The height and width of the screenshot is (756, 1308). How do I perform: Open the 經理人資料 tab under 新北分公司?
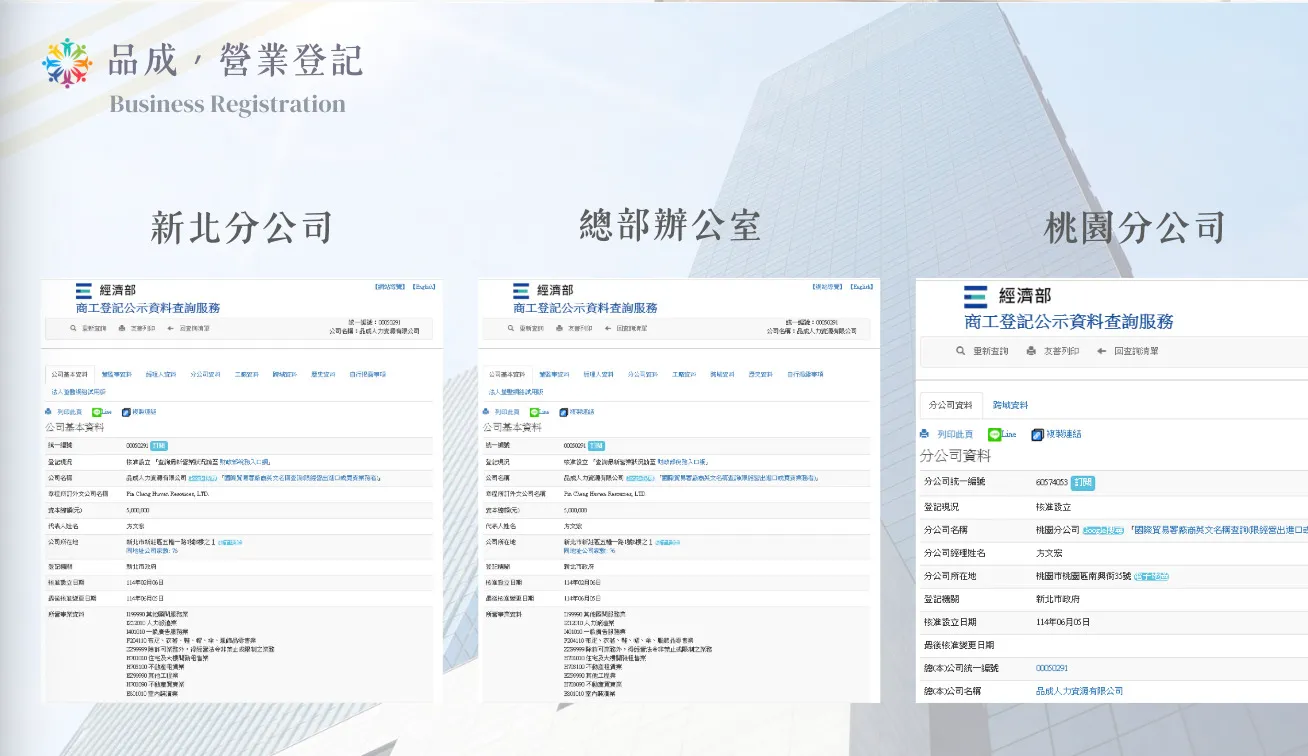coord(161,374)
